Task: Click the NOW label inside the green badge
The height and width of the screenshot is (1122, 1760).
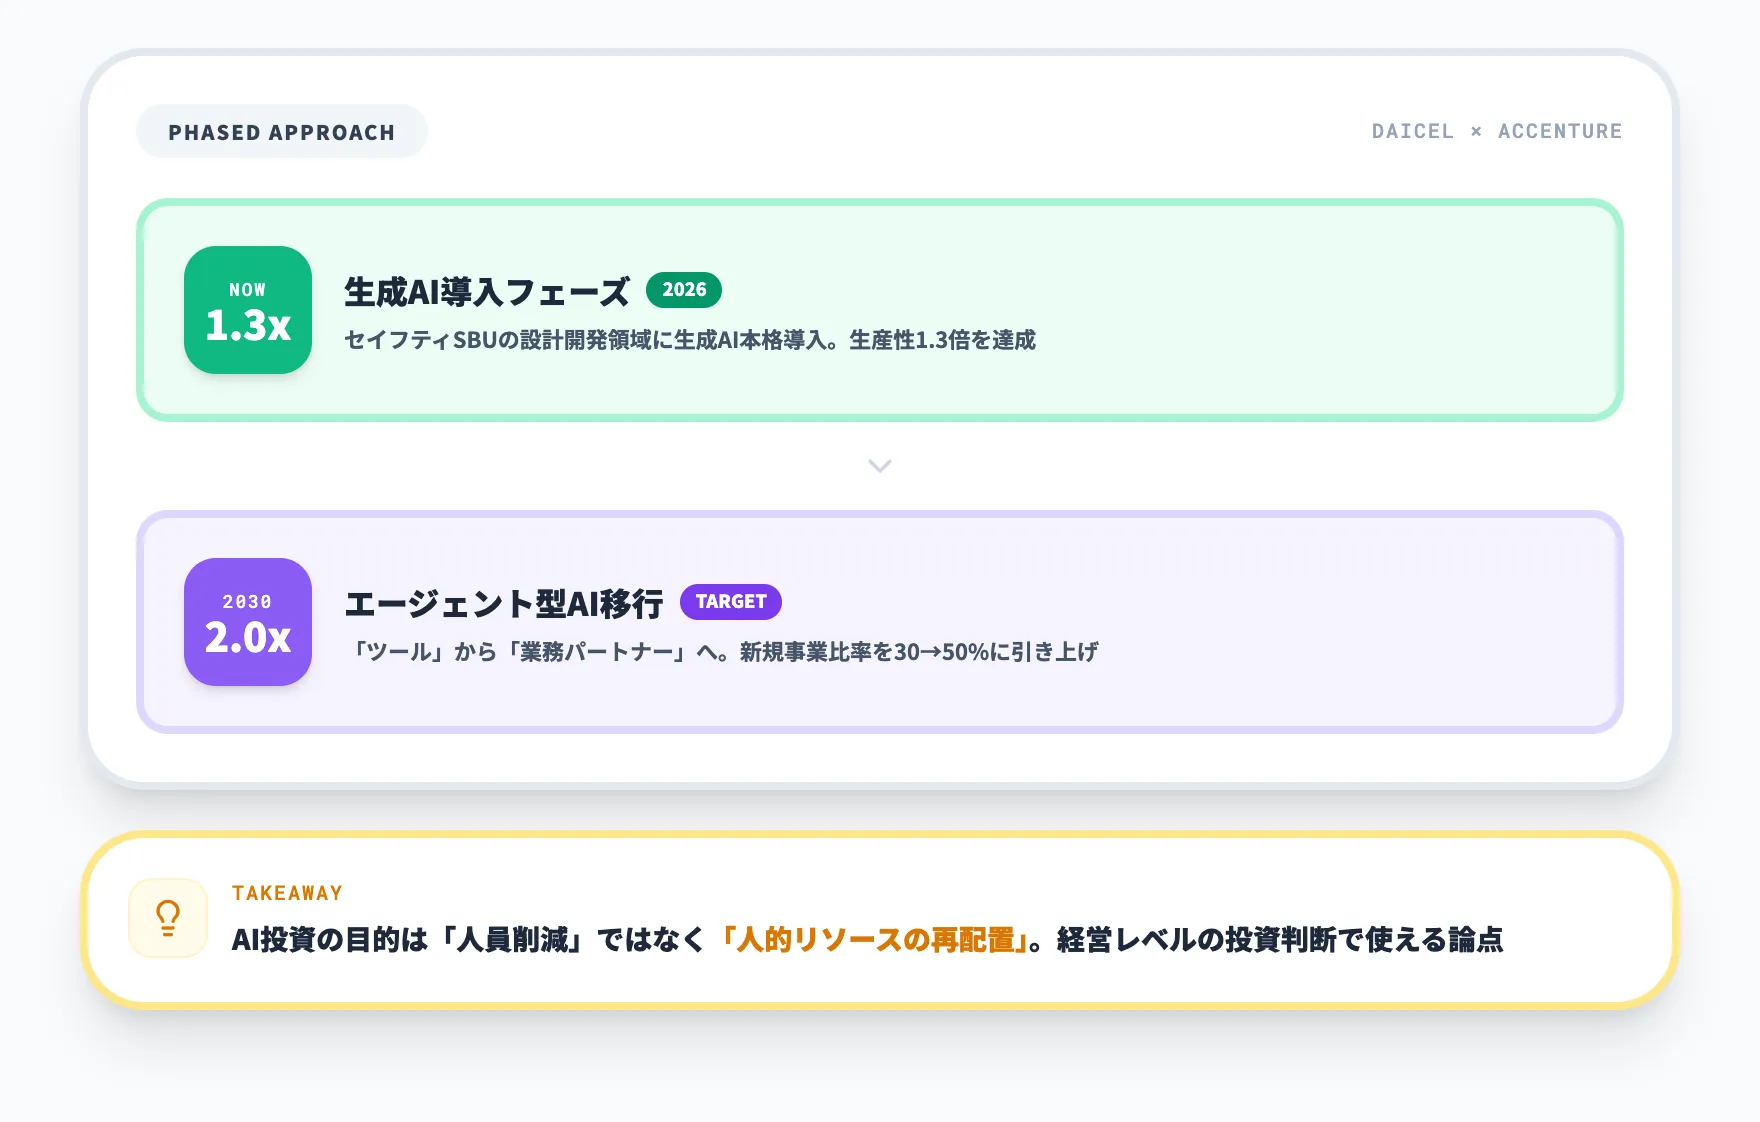Action: point(245,290)
